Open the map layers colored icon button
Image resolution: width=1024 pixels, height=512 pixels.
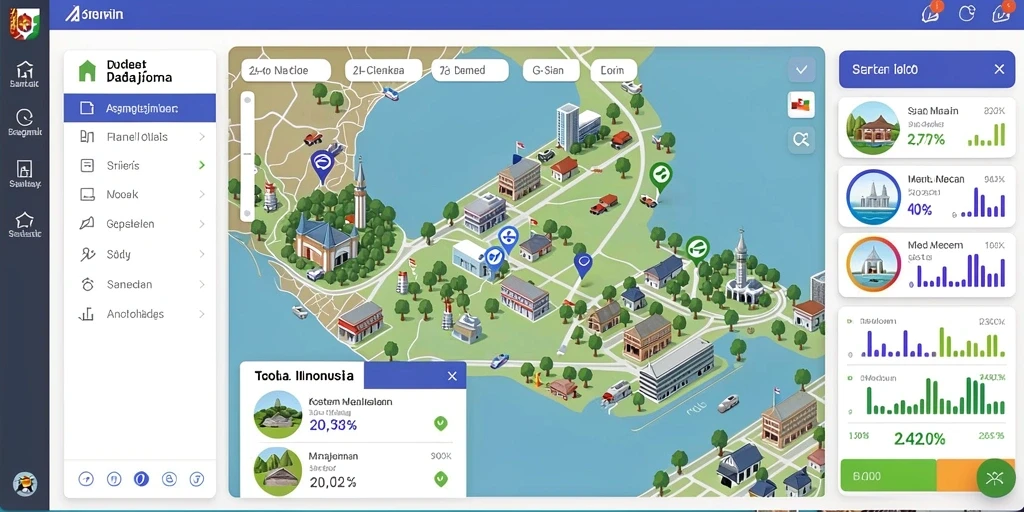point(801,104)
